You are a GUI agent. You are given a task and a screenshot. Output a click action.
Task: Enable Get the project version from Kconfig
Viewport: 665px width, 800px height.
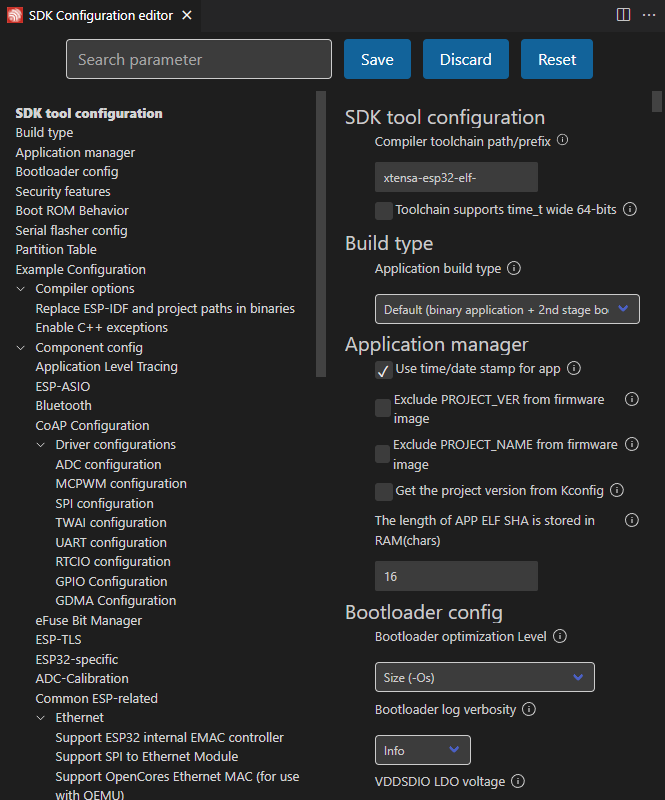pyautogui.click(x=384, y=492)
